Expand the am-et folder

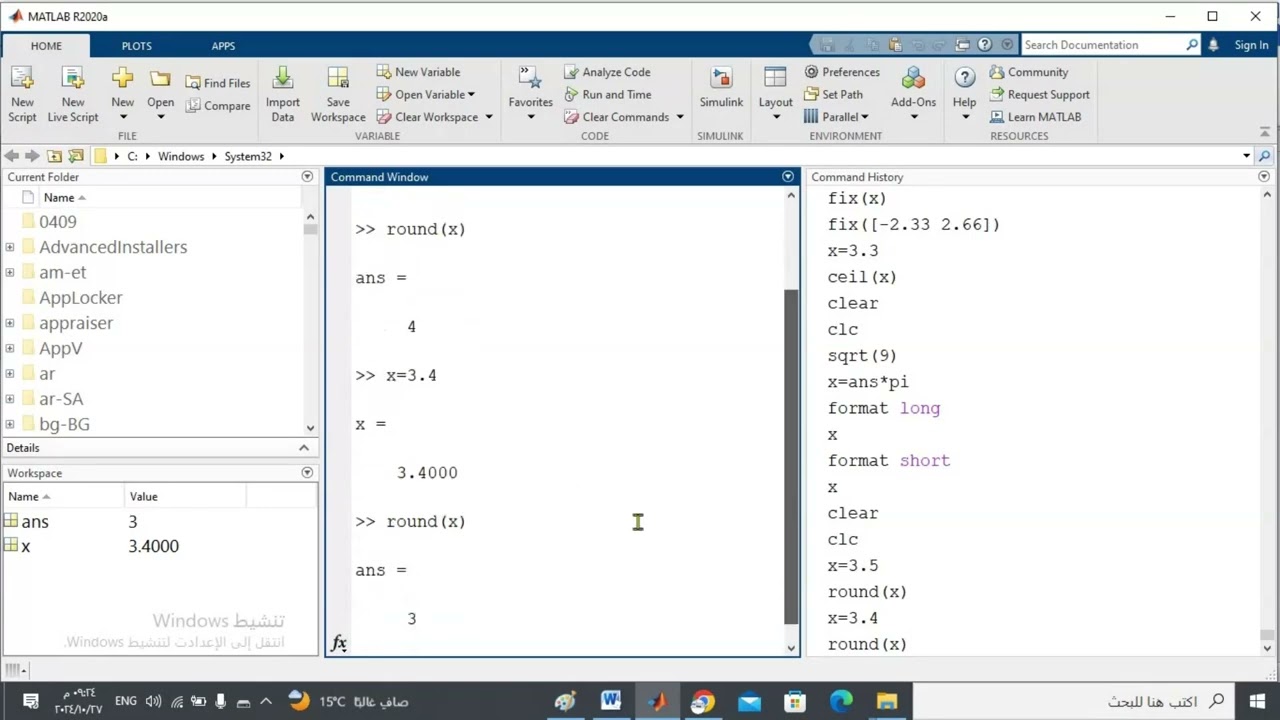pyautogui.click(x=10, y=272)
